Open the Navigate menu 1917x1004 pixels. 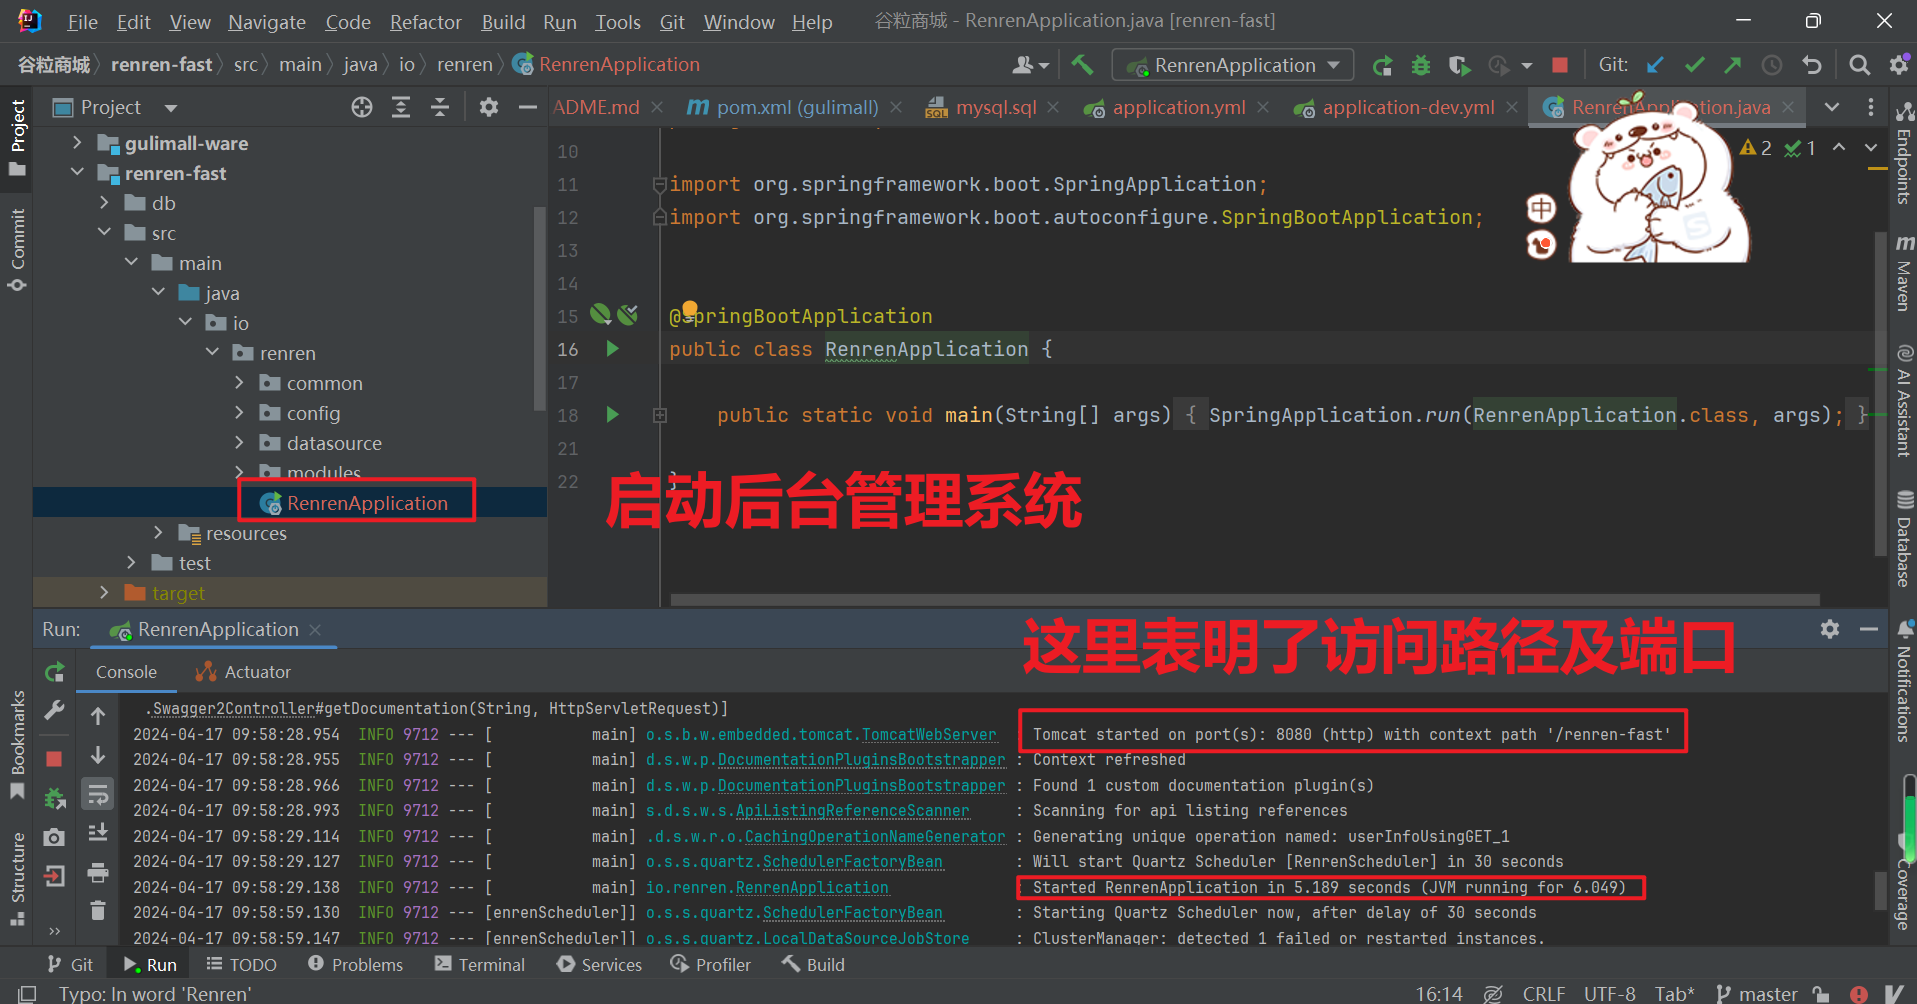[x=267, y=22]
